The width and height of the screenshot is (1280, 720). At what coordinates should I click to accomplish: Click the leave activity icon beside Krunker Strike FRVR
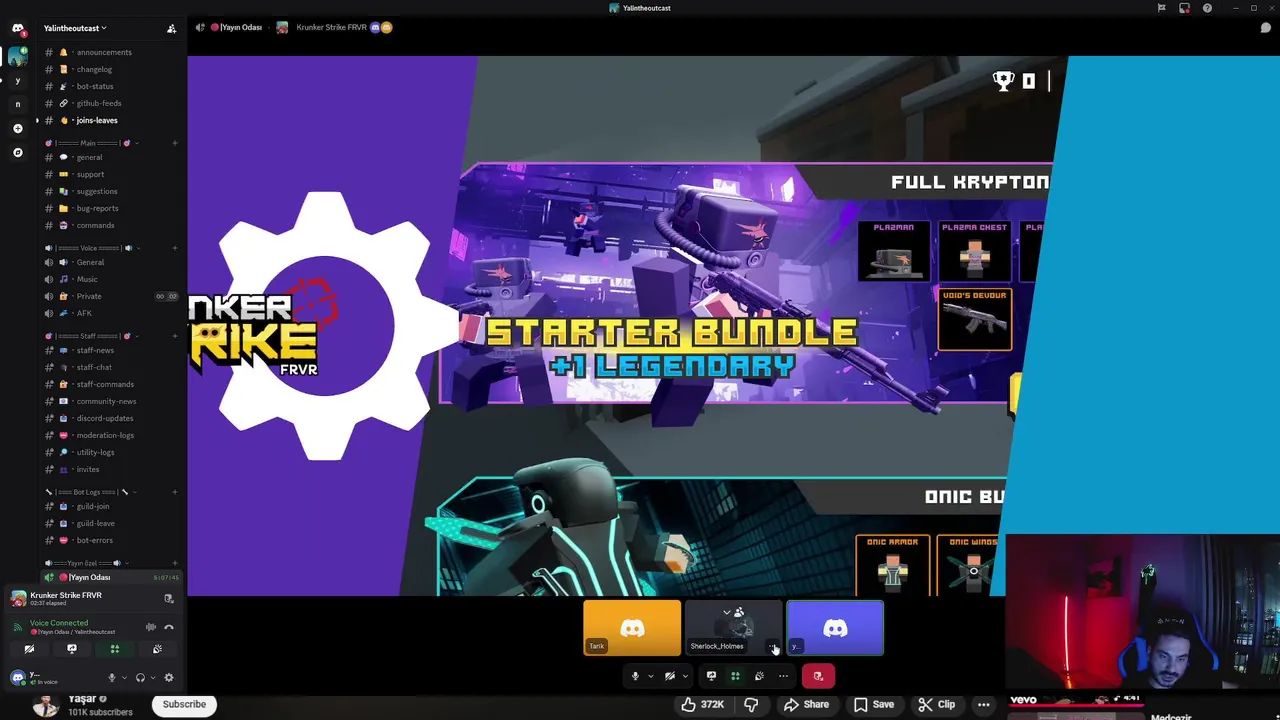[x=169, y=598]
